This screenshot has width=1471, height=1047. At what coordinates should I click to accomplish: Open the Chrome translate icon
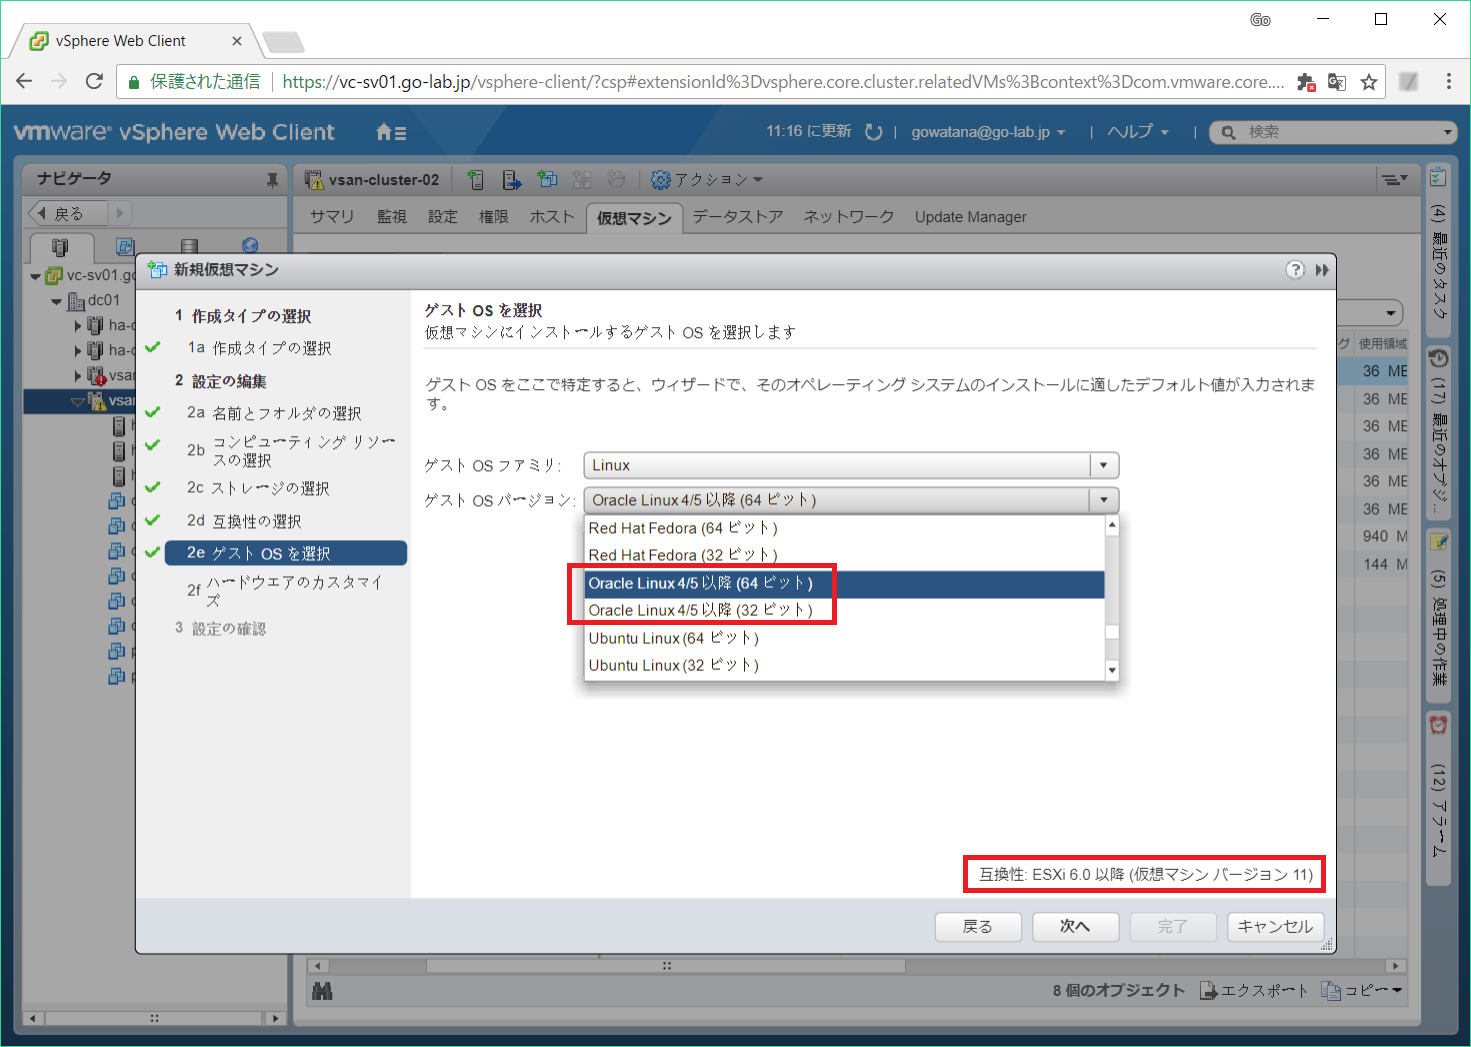[x=1337, y=82]
